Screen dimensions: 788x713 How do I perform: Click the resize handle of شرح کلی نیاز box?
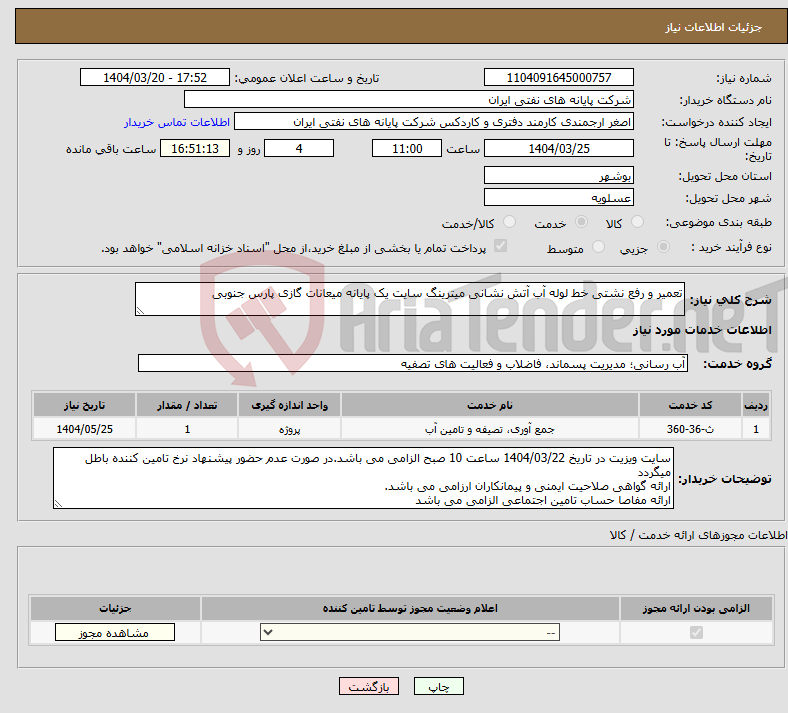[140, 311]
